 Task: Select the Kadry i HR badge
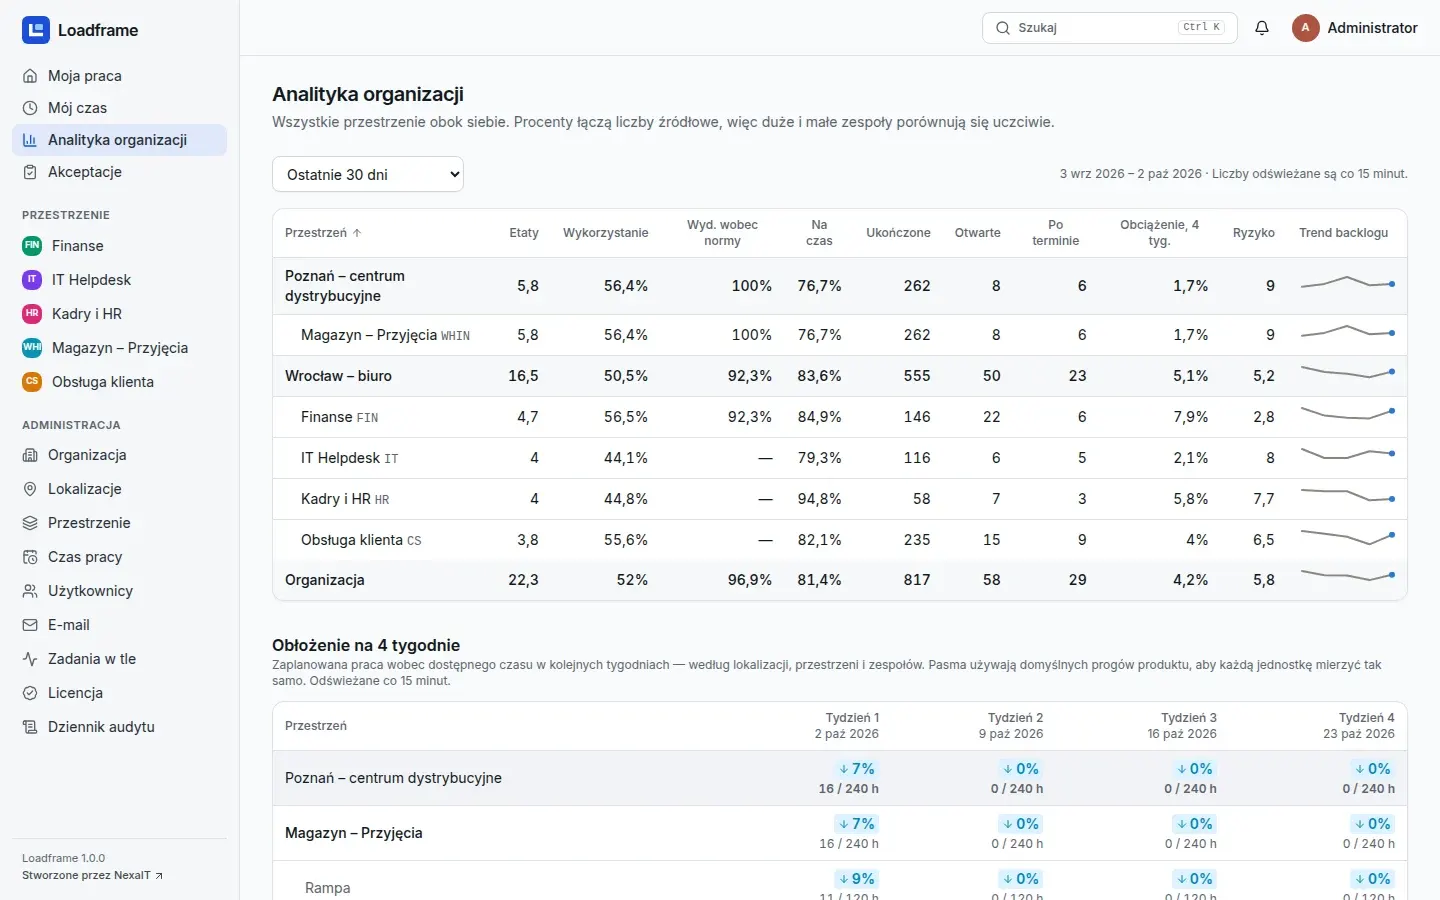(x=32, y=314)
